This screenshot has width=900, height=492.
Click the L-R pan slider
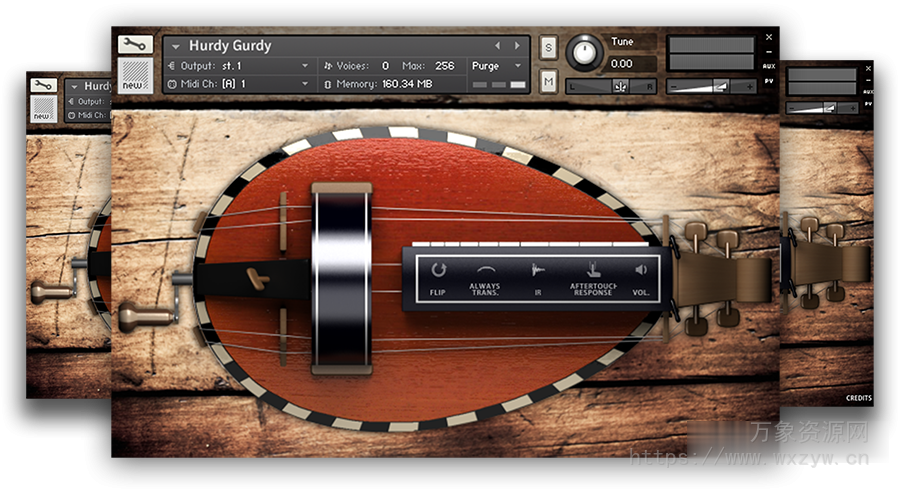[x=611, y=87]
